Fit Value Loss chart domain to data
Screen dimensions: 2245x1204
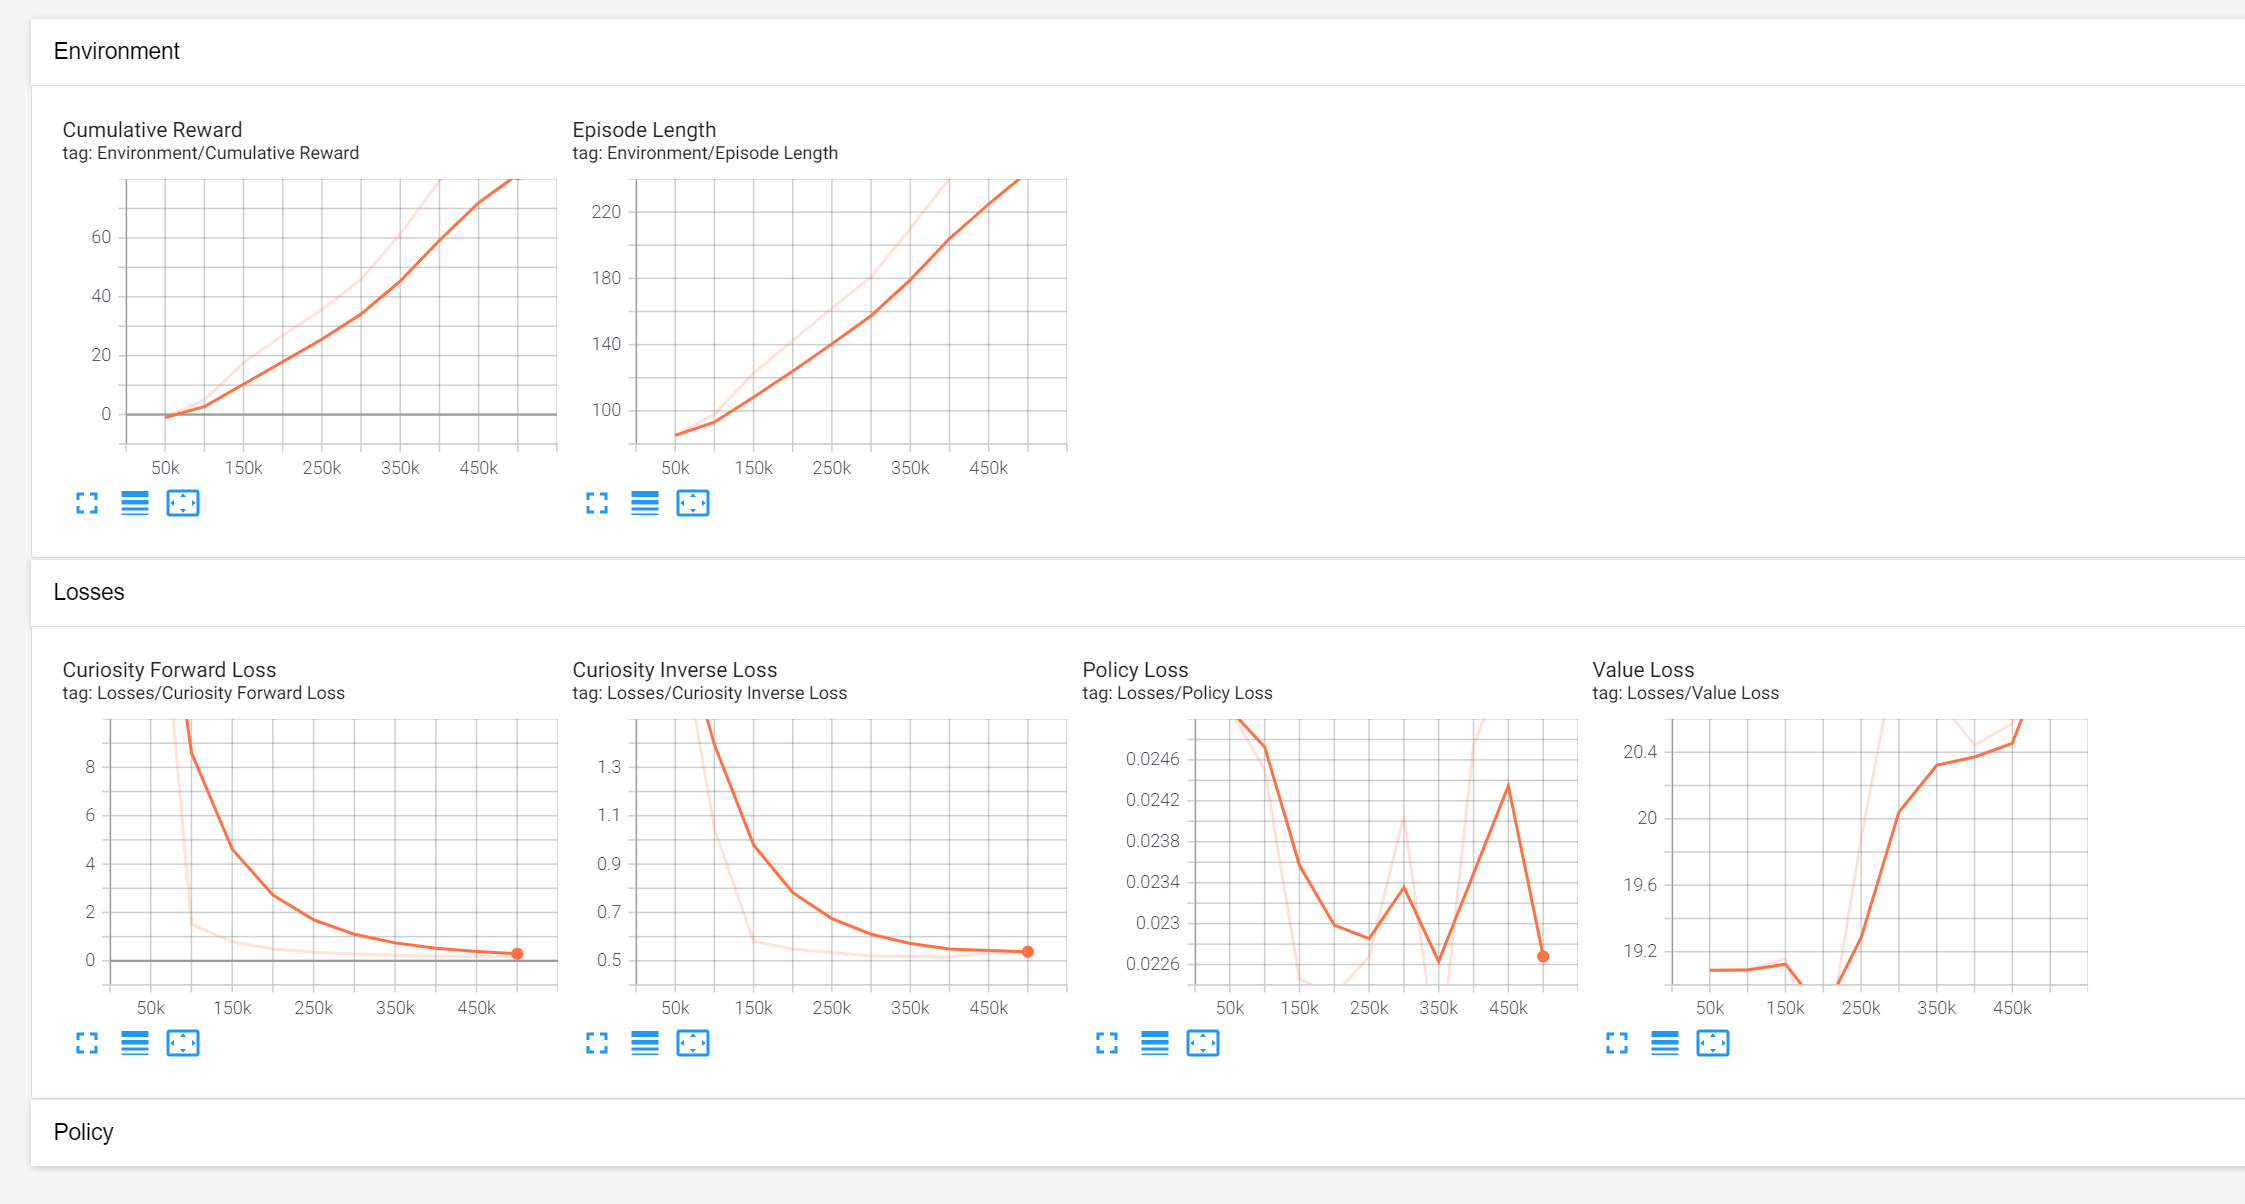pos(1713,1043)
